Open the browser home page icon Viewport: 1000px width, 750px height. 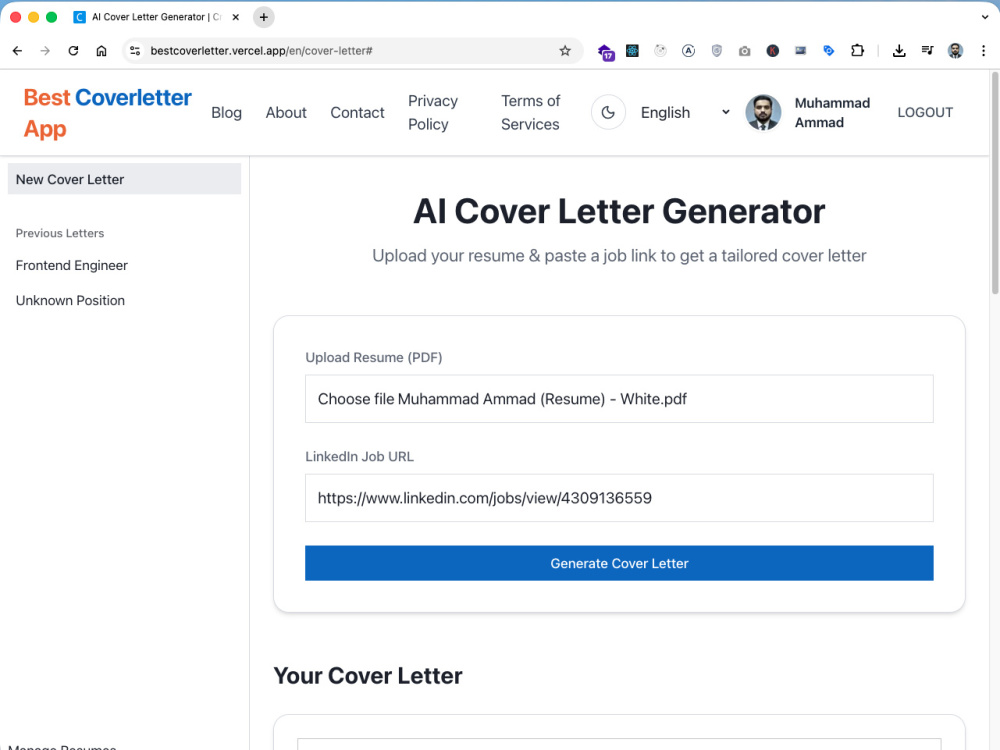coord(101,51)
